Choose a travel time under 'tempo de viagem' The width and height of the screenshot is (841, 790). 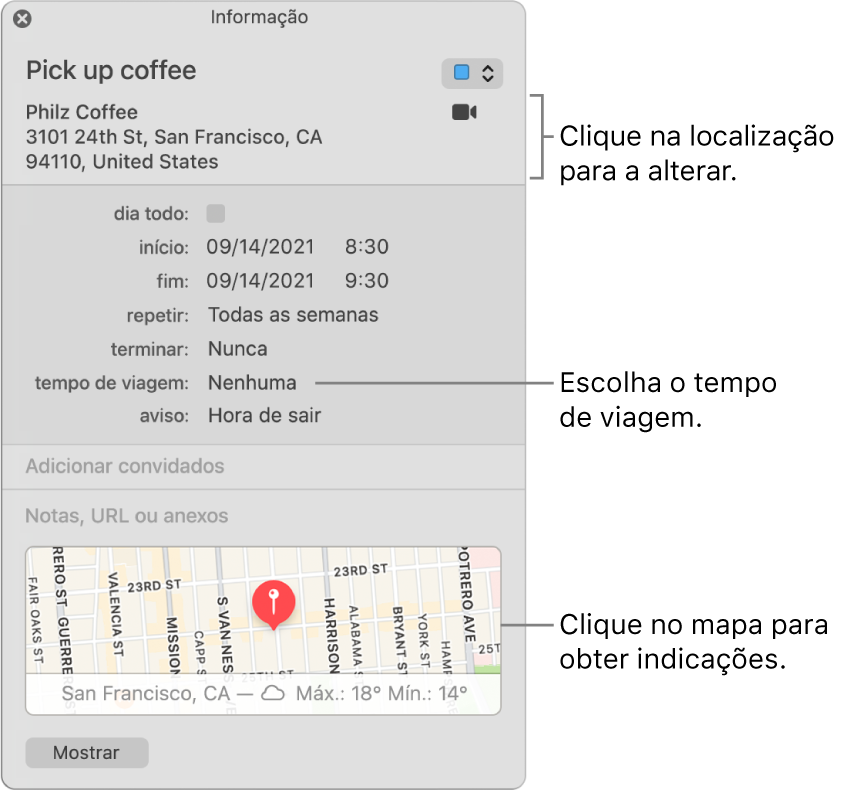click(251, 382)
